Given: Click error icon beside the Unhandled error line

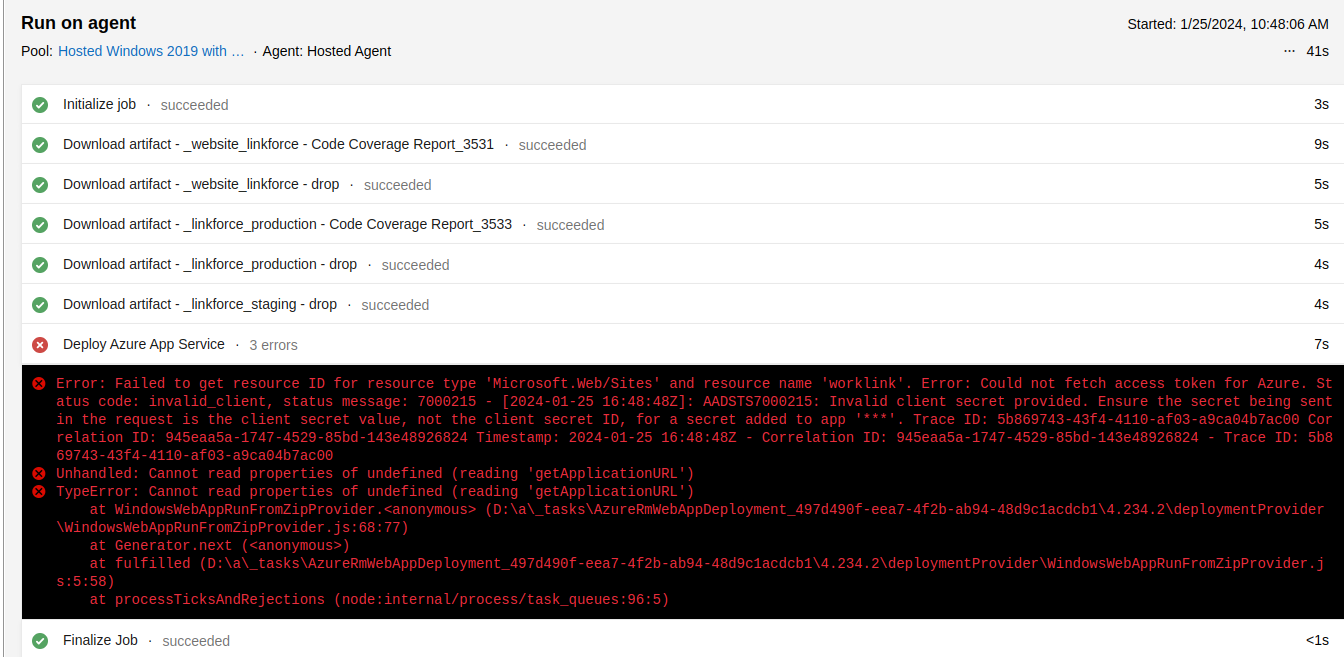Looking at the screenshot, I should [39, 474].
